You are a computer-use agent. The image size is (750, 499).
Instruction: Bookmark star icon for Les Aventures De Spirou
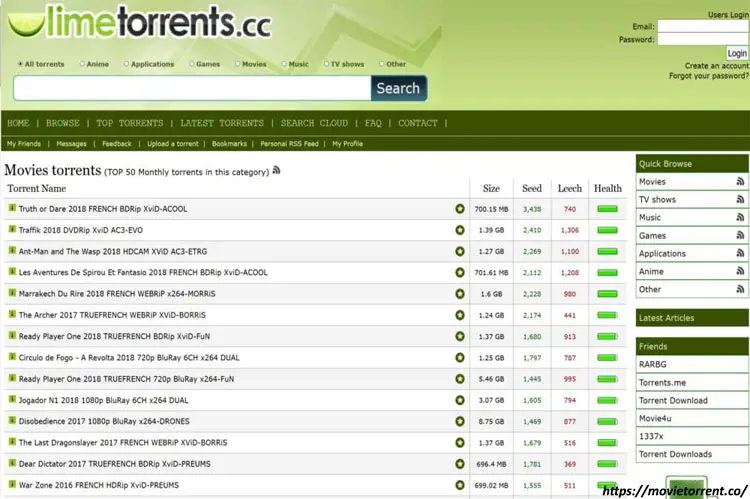point(460,272)
